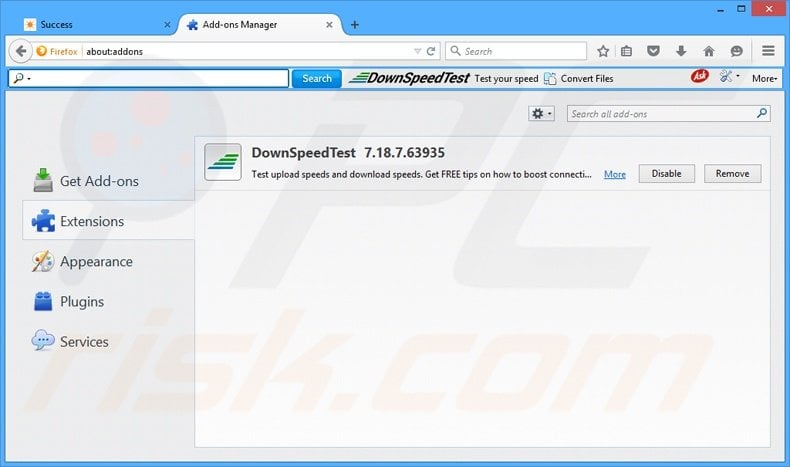Click the DownSpeedTest extension icon
This screenshot has height=467, width=790.
pyautogui.click(x=223, y=162)
